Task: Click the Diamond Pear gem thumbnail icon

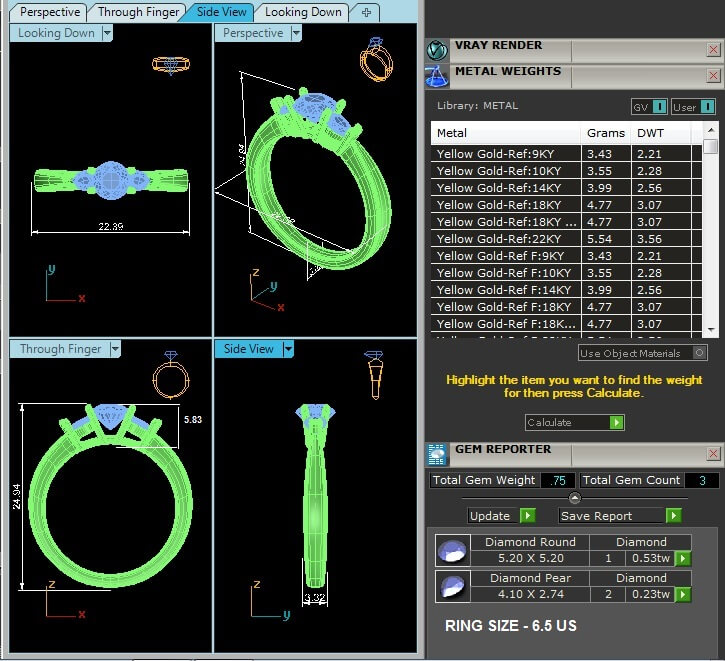Action: [x=453, y=587]
